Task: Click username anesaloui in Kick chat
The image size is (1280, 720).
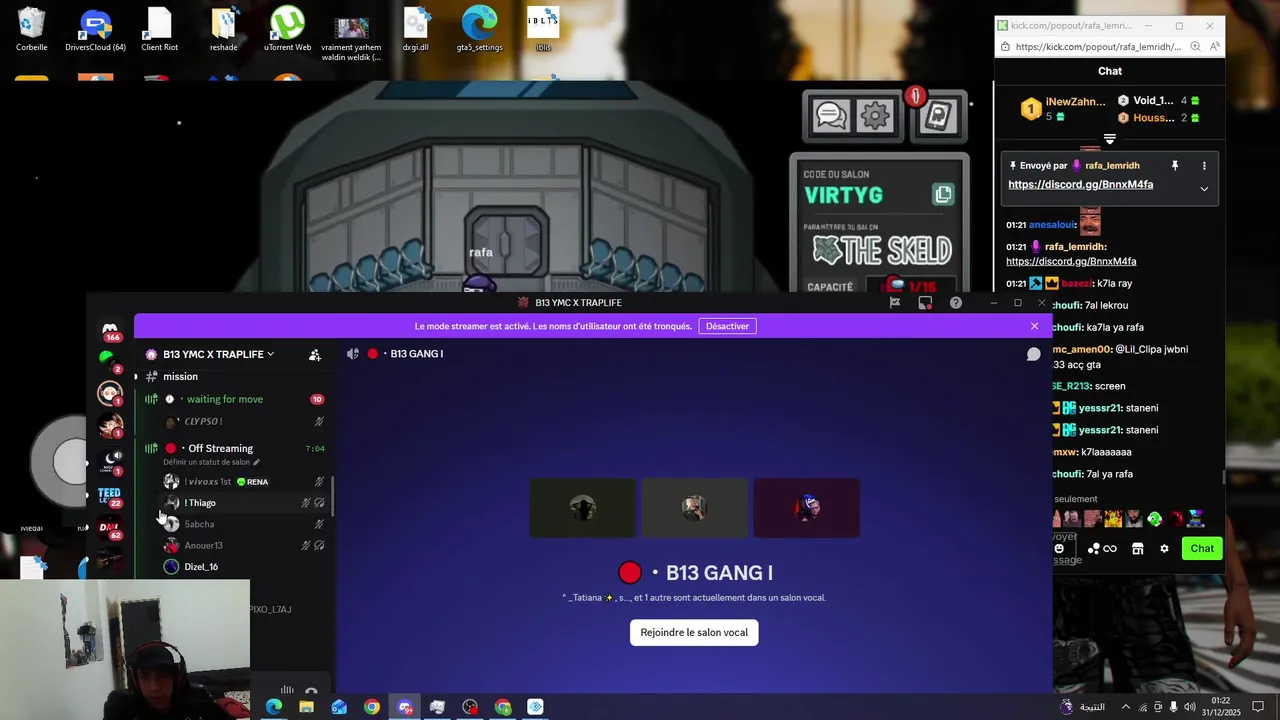Action: coord(1052,225)
